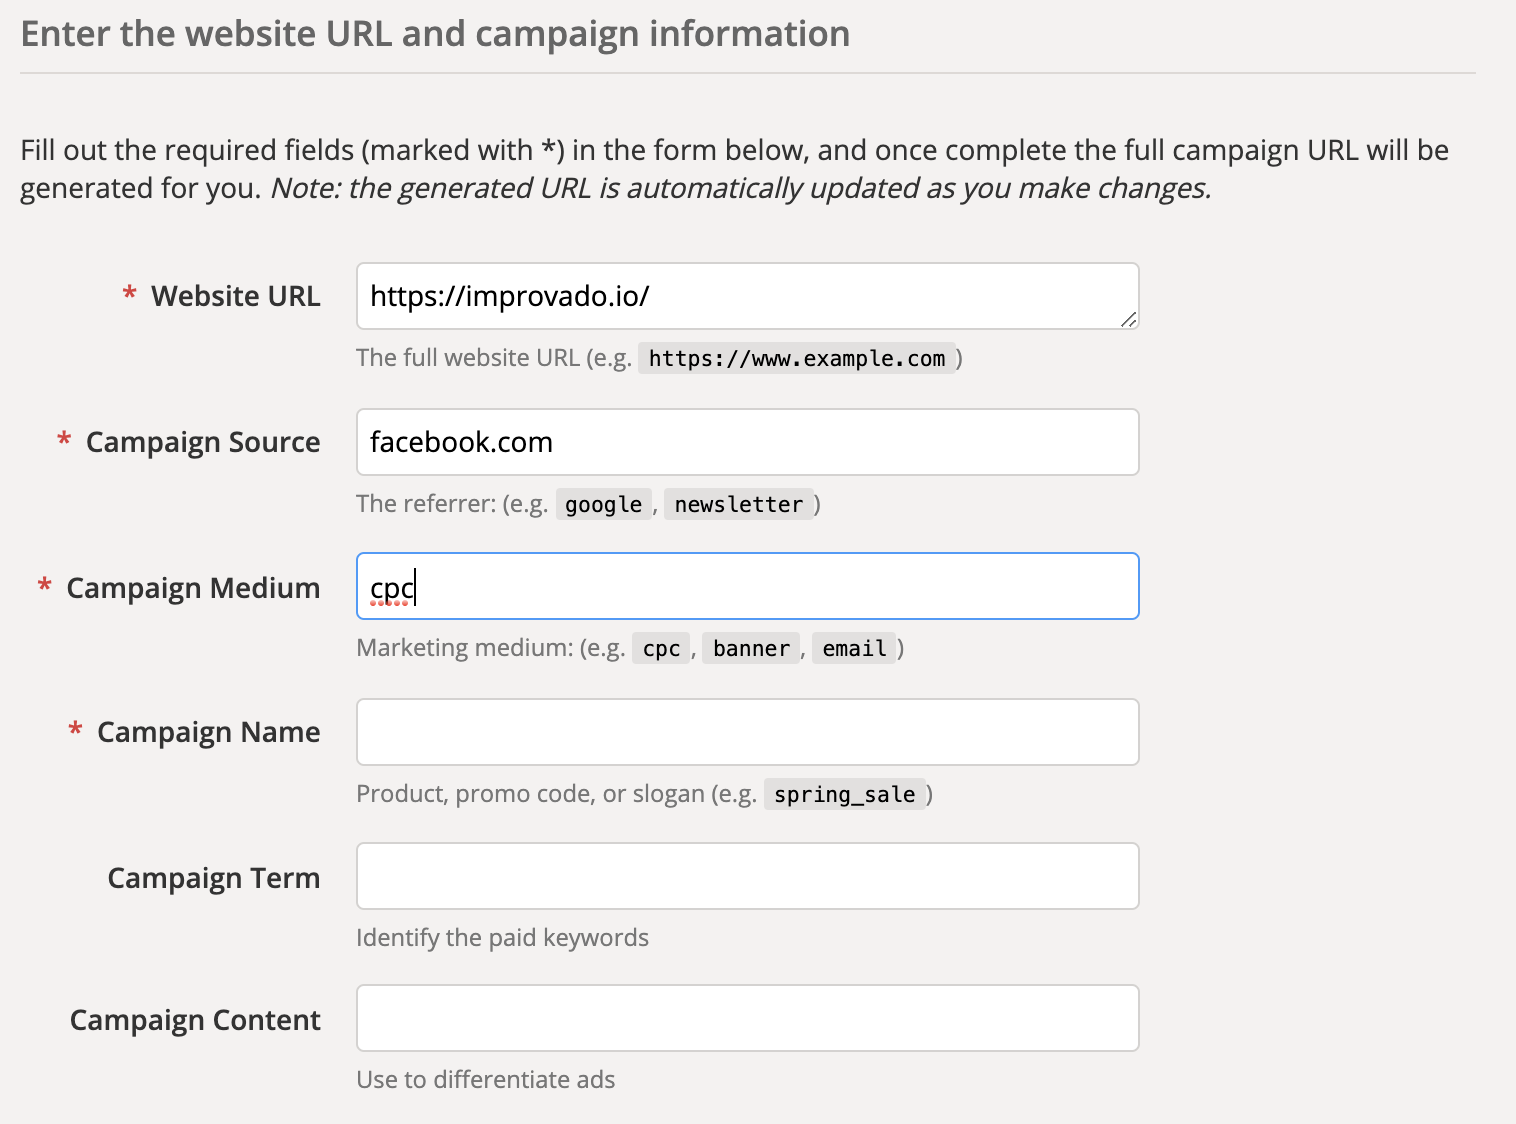Click the 'Identify the paid keywords' hint

pyautogui.click(x=502, y=938)
